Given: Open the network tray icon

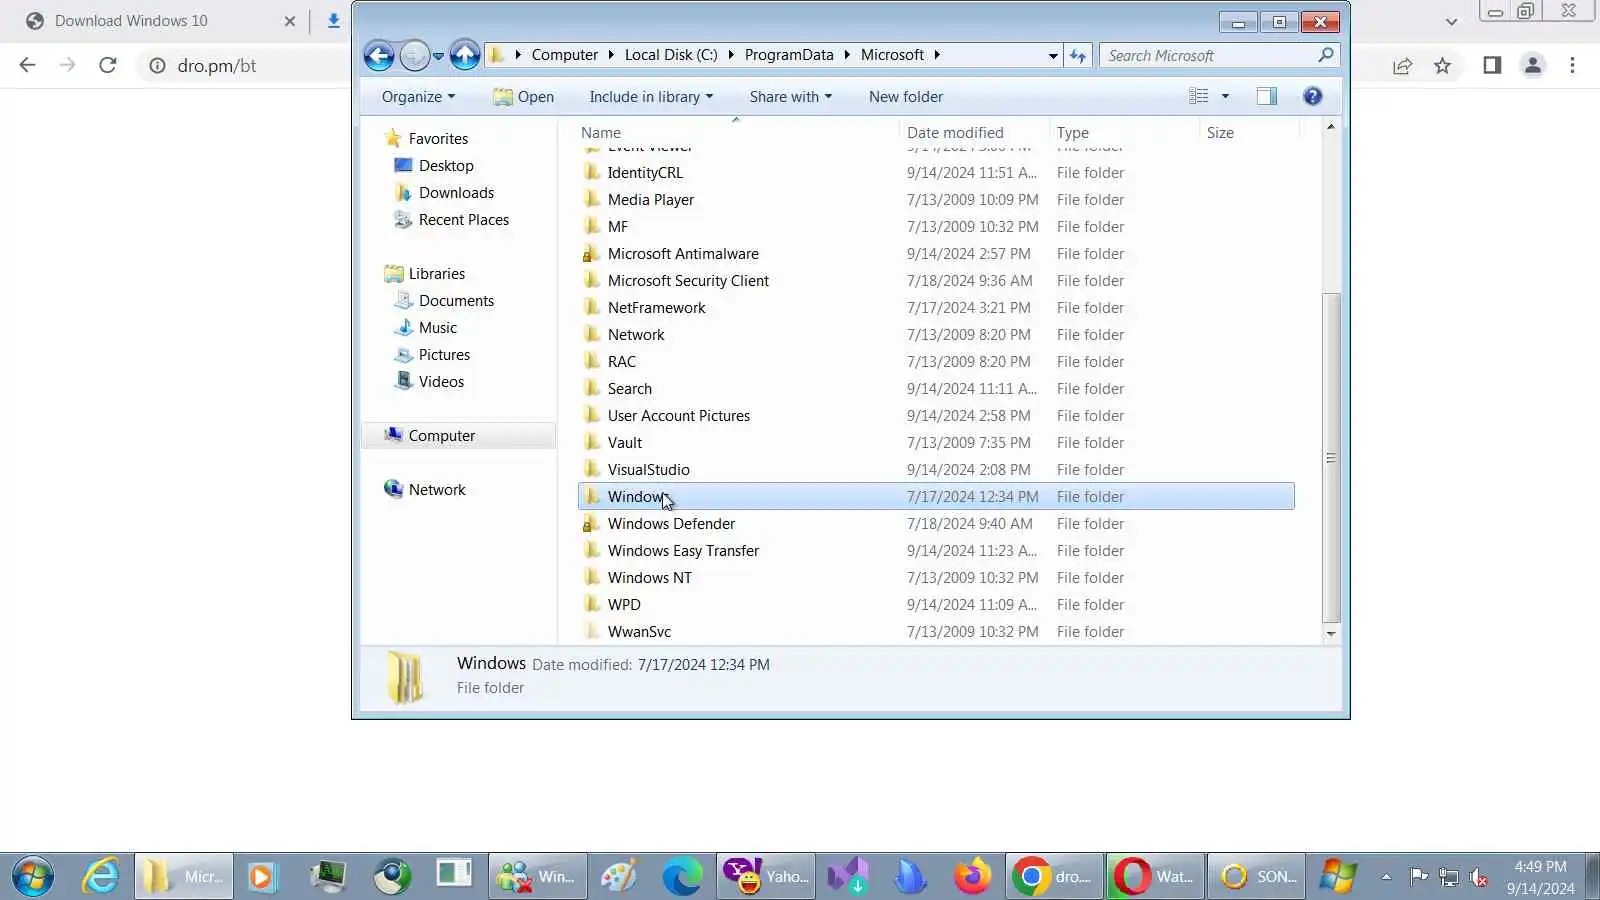Looking at the screenshot, I should point(1449,877).
